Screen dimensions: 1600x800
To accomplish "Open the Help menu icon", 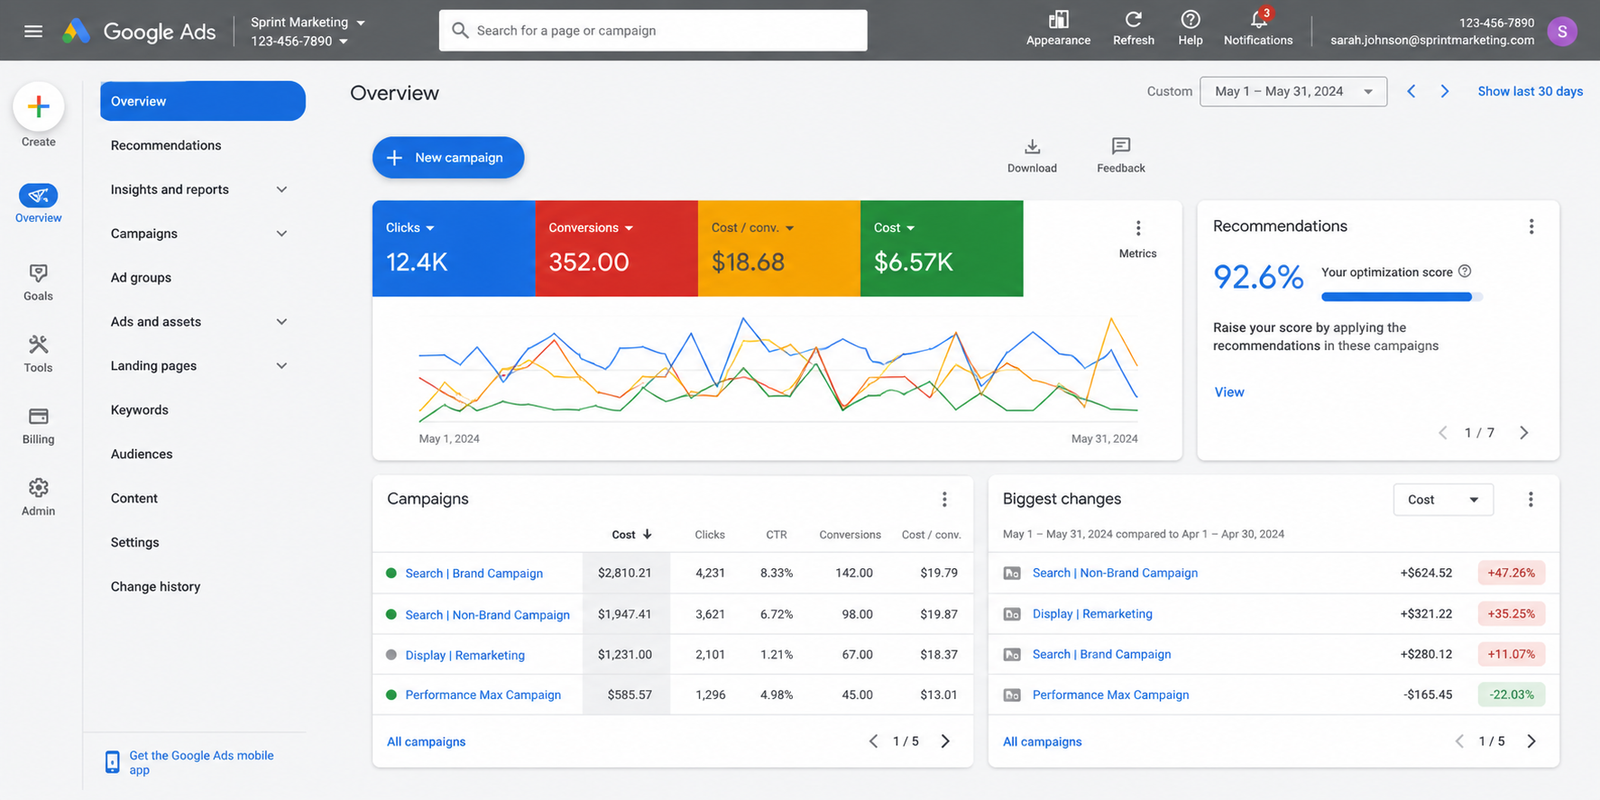I will point(1190,19).
